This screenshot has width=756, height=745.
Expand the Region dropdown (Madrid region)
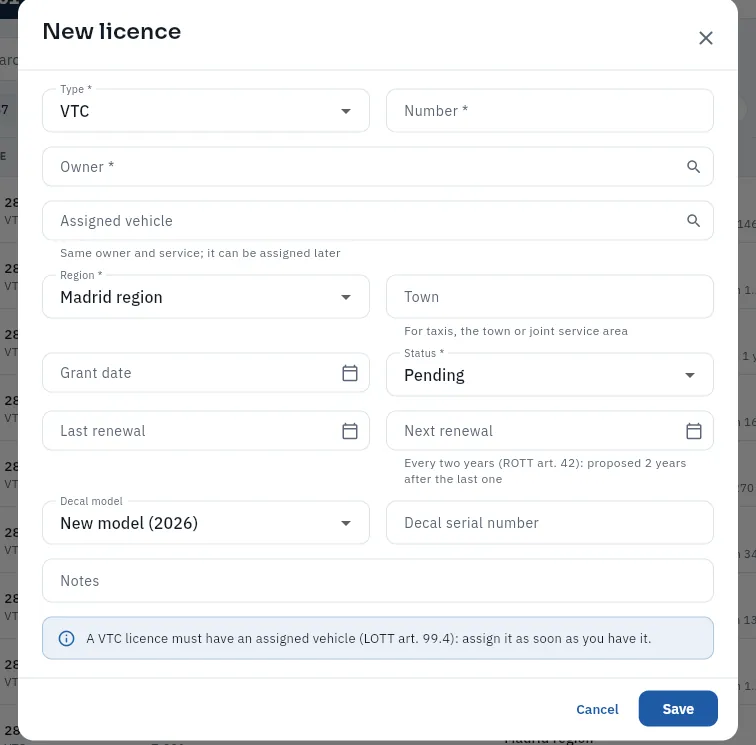(206, 297)
